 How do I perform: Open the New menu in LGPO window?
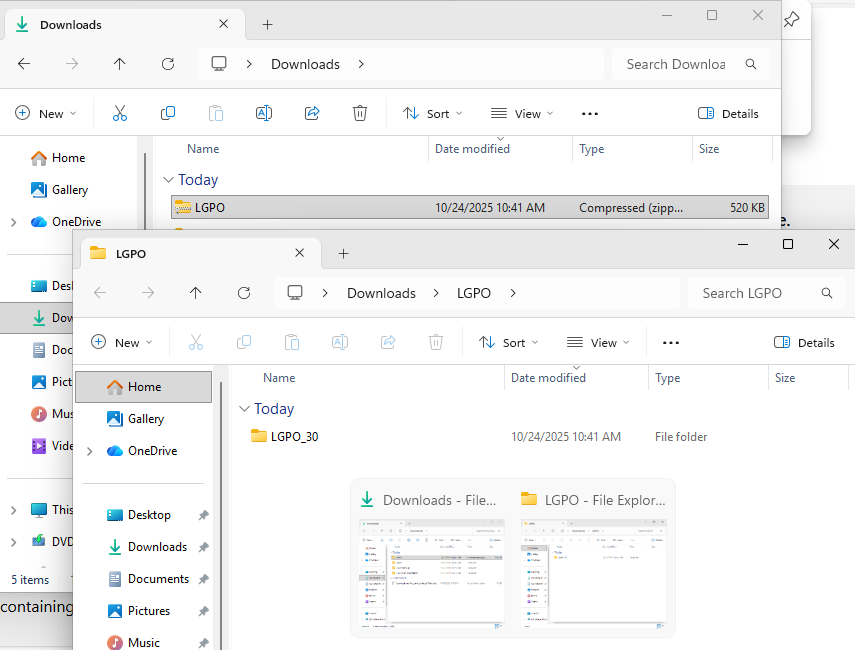click(x=121, y=342)
